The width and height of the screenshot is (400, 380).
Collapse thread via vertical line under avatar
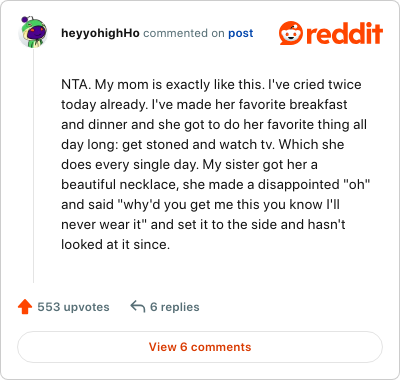[x=33, y=166]
